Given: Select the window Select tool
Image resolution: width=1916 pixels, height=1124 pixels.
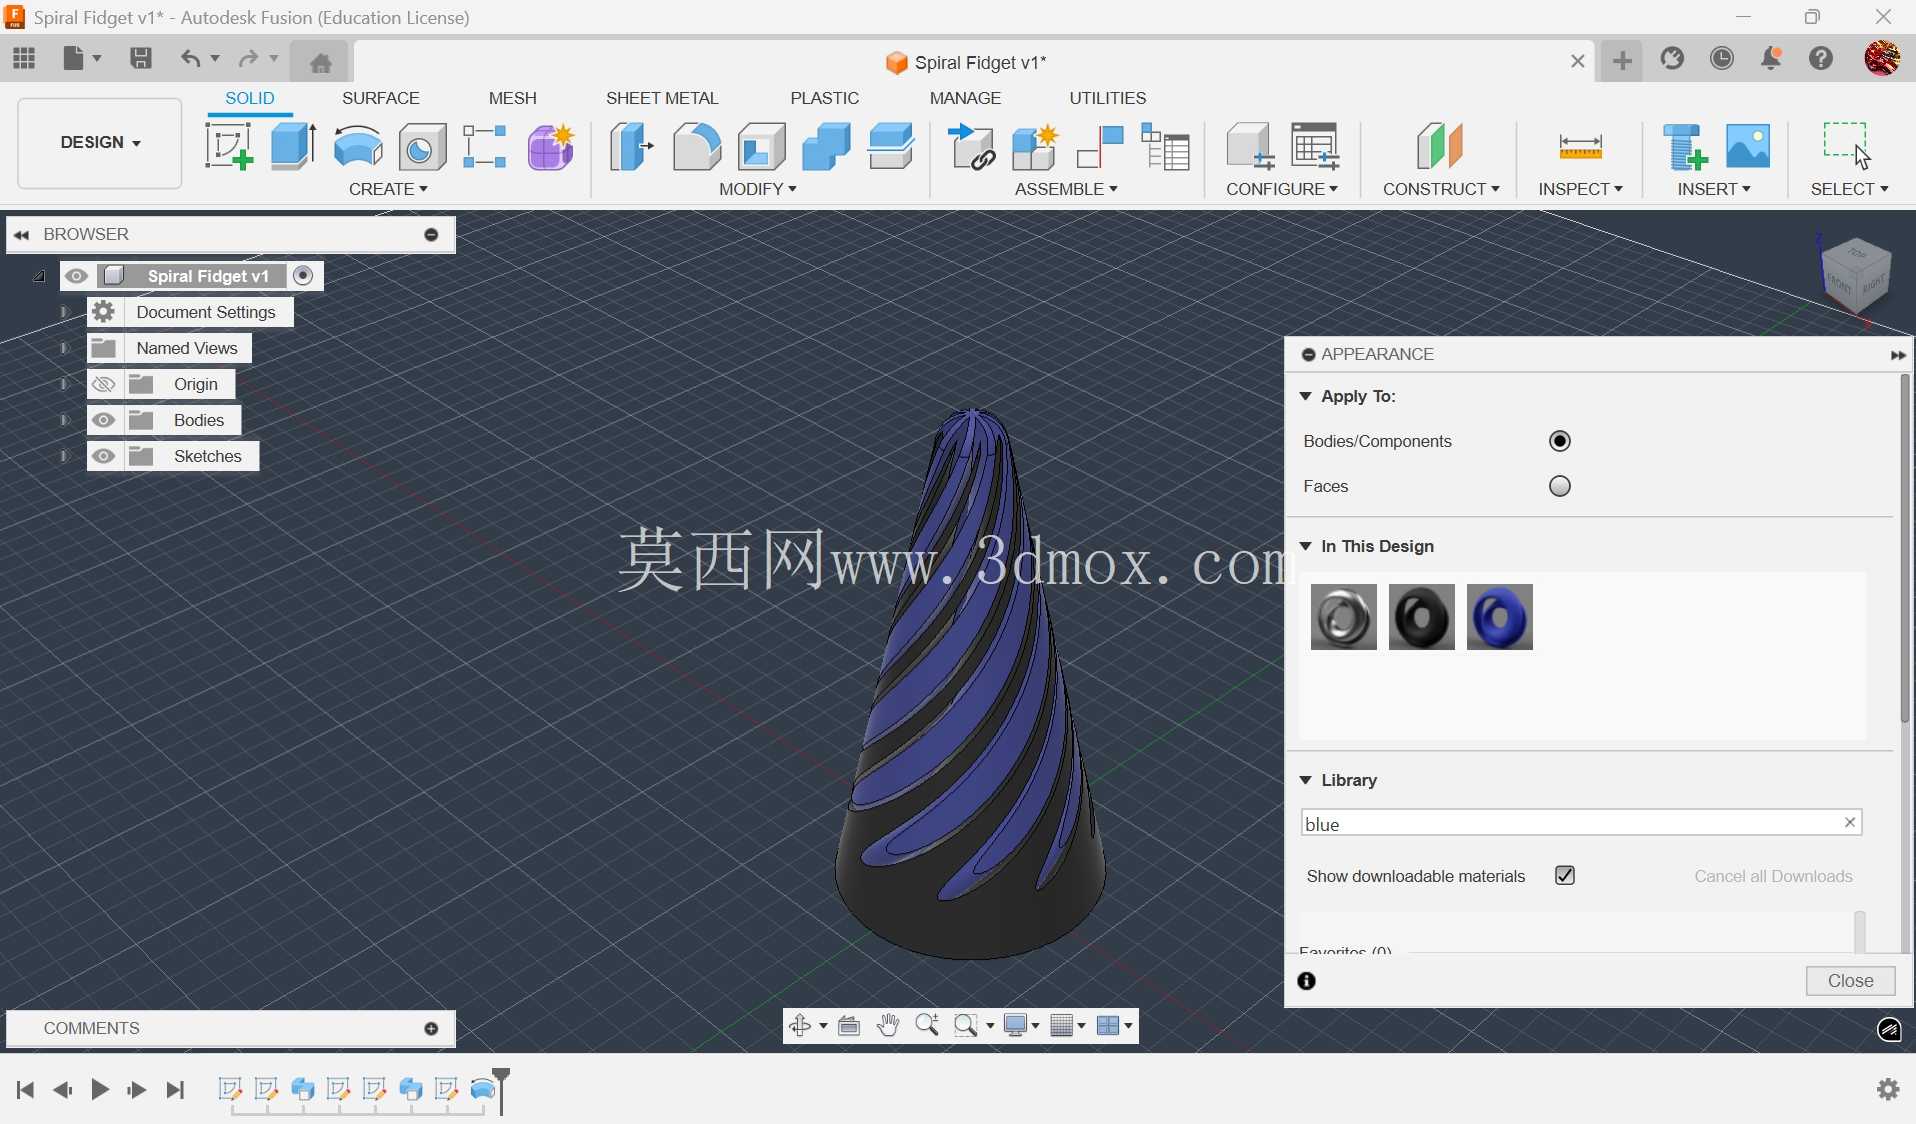Looking at the screenshot, I should point(1847,146).
